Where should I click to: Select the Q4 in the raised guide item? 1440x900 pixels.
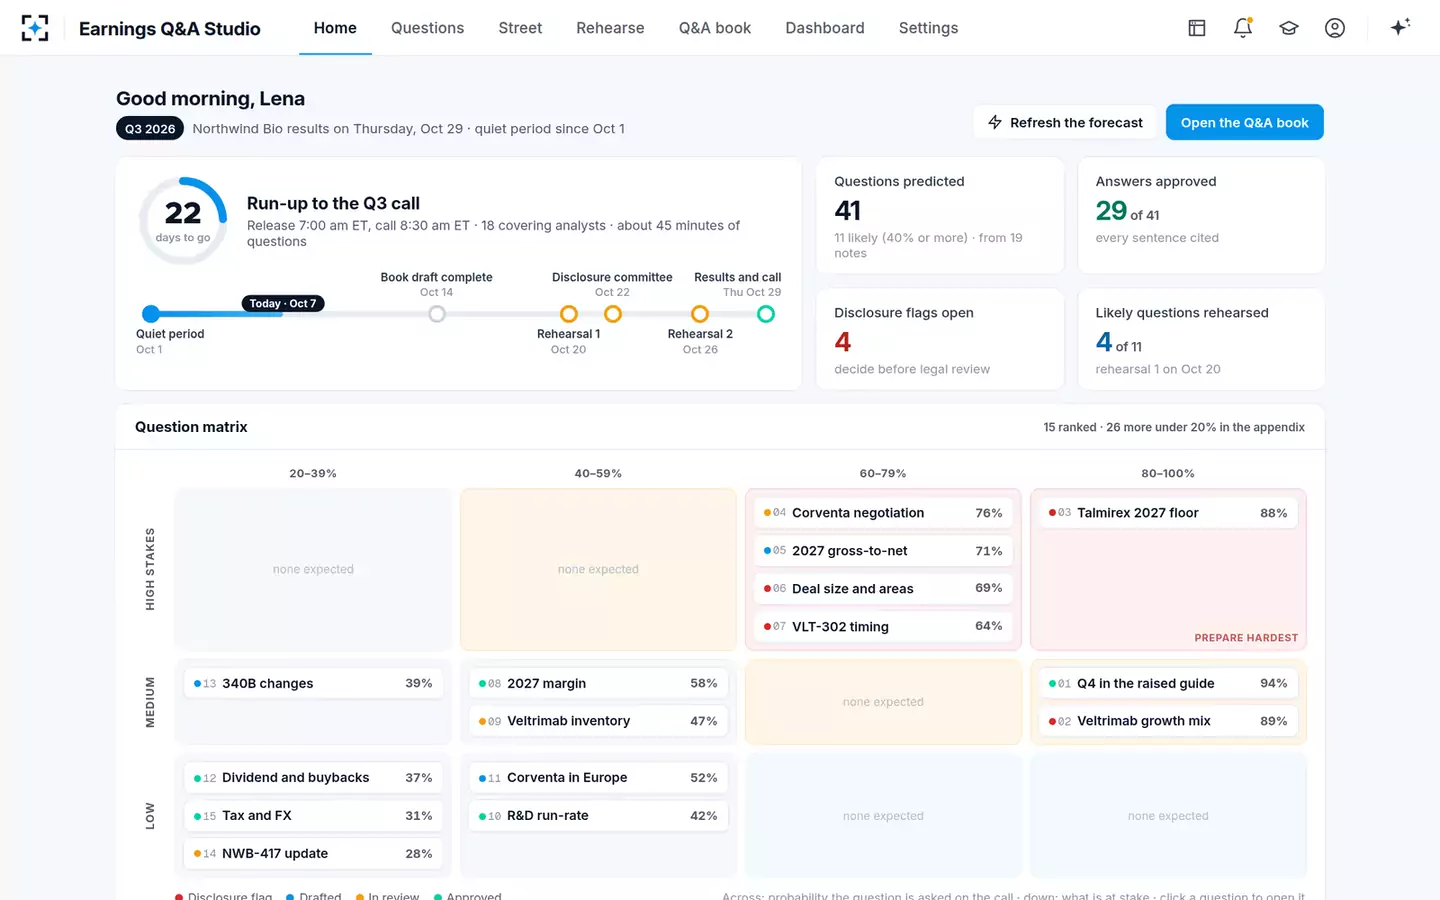pos(1168,684)
